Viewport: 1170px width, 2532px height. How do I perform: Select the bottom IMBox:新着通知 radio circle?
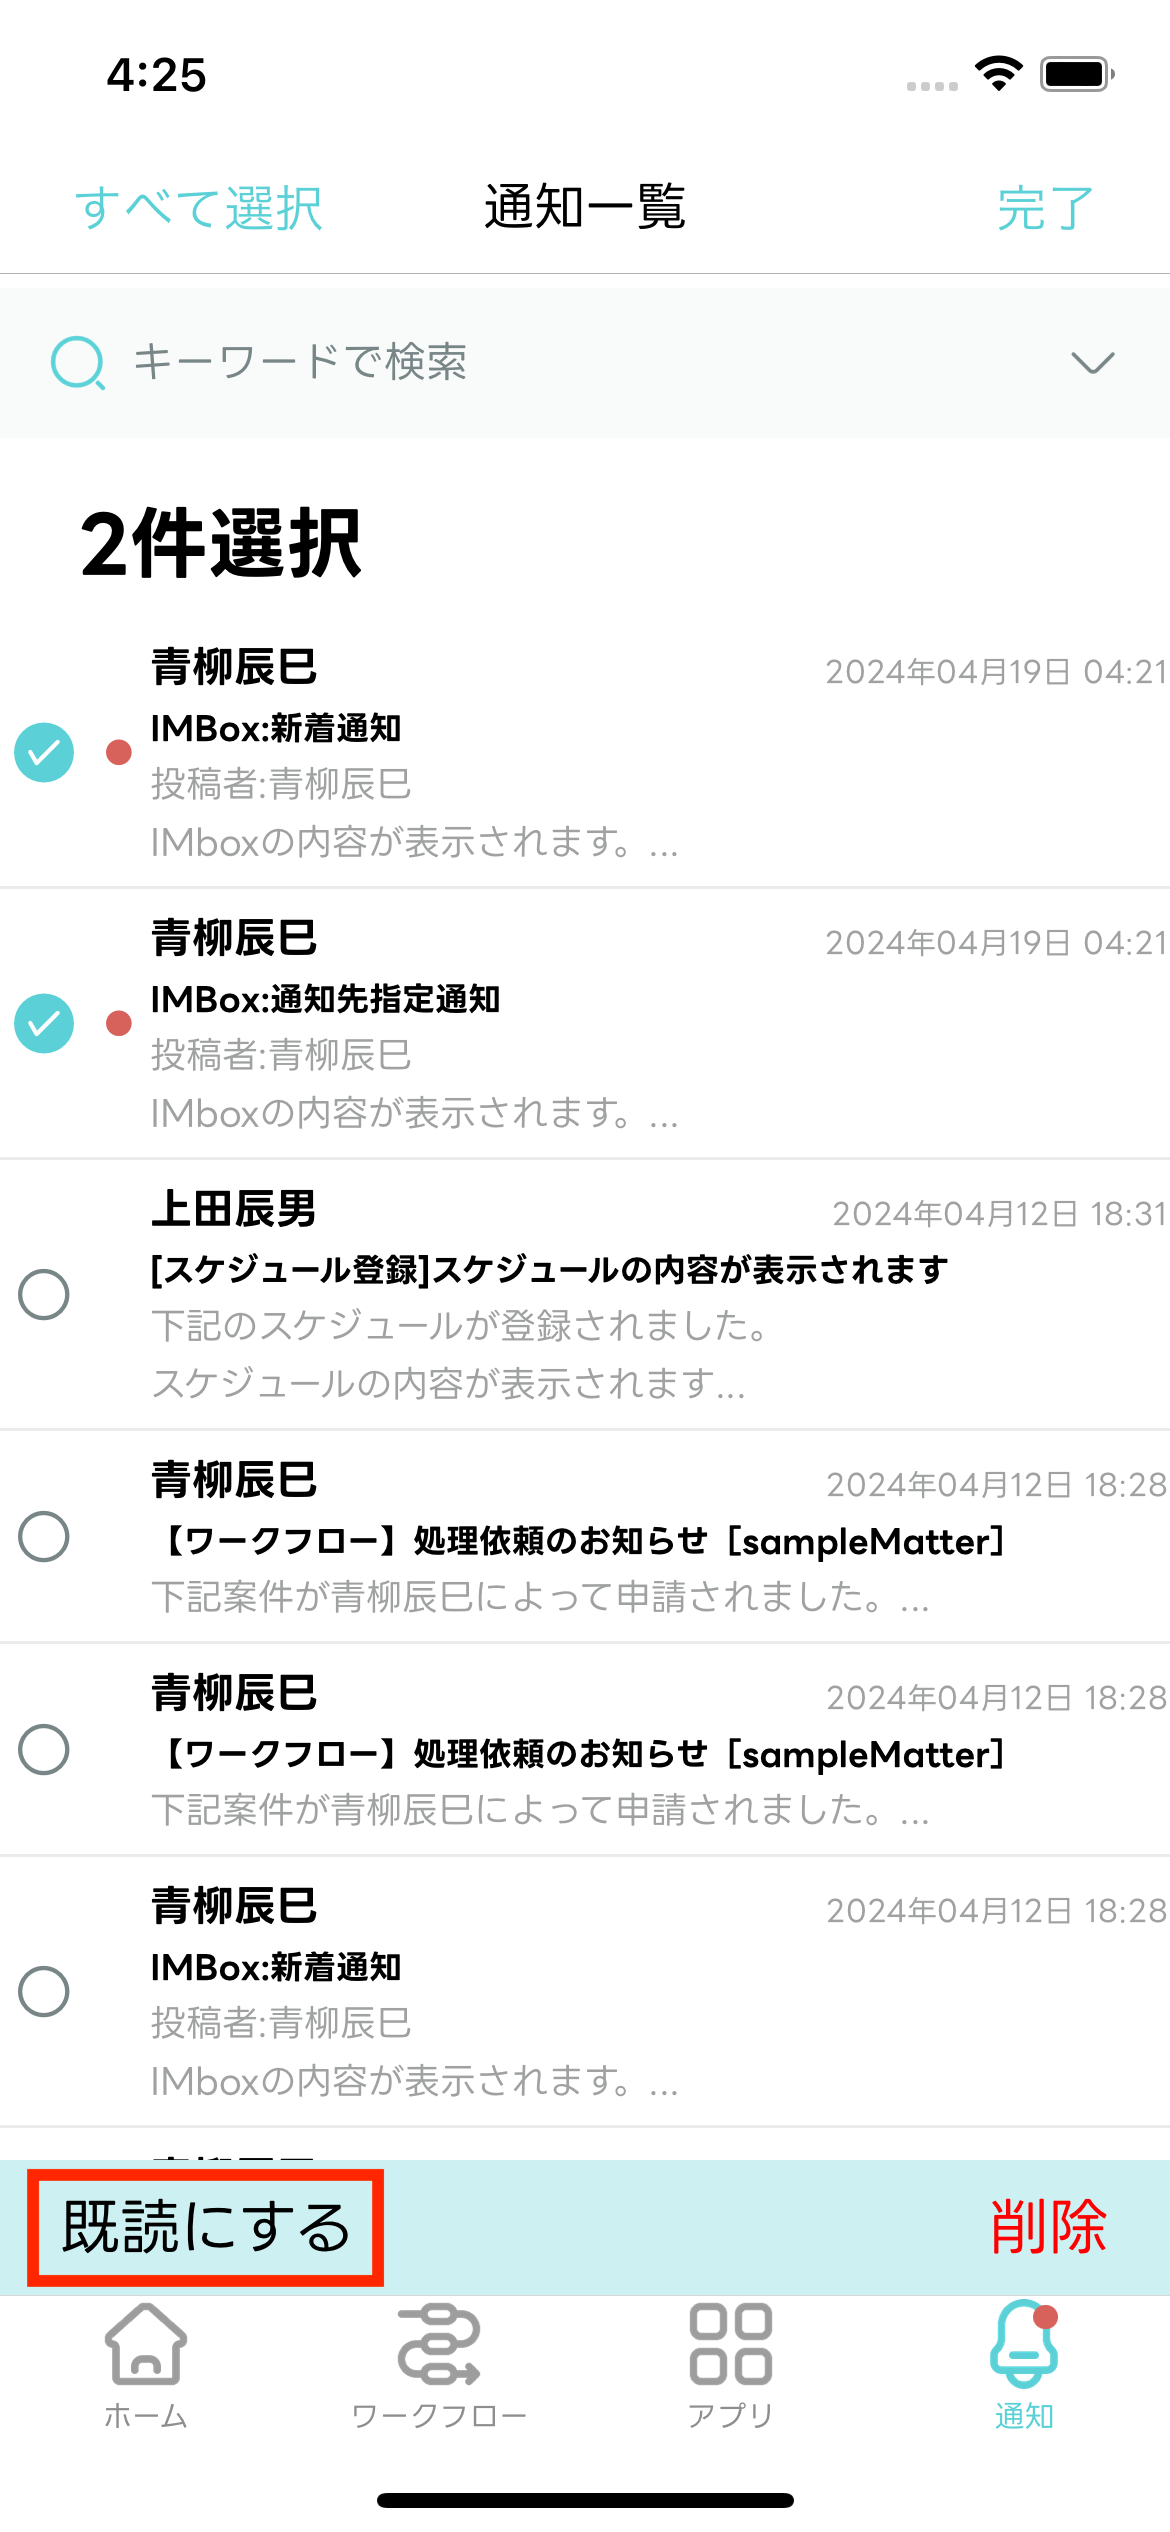coord(44,1991)
